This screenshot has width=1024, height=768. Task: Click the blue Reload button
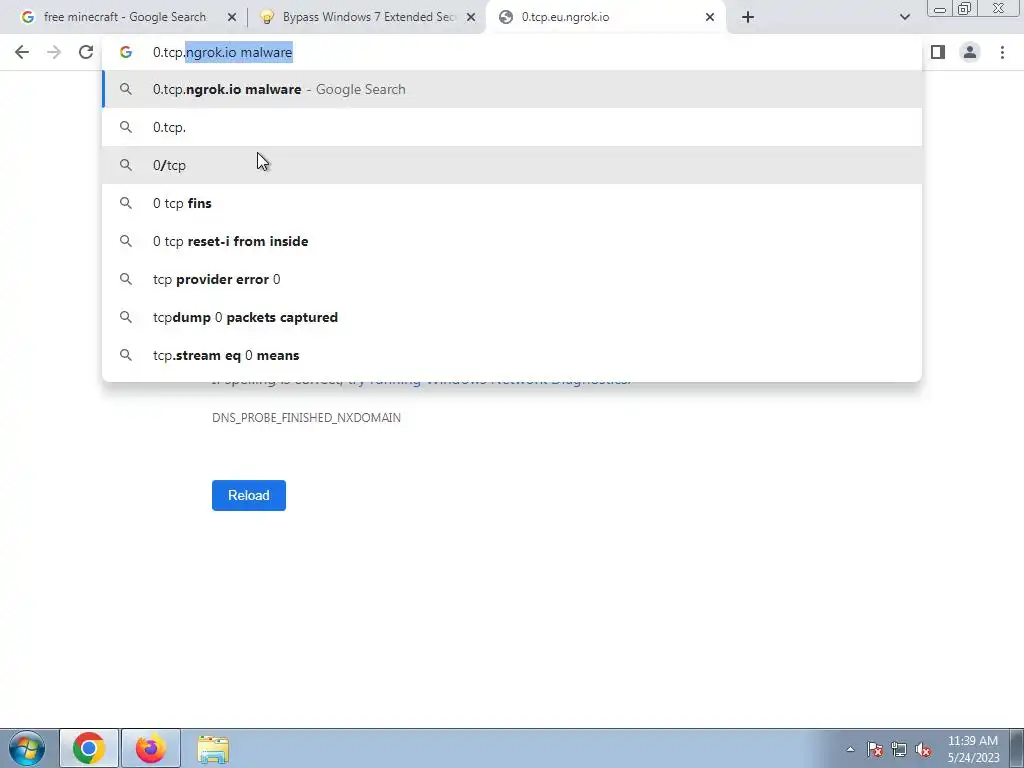click(x=249, y=495)
